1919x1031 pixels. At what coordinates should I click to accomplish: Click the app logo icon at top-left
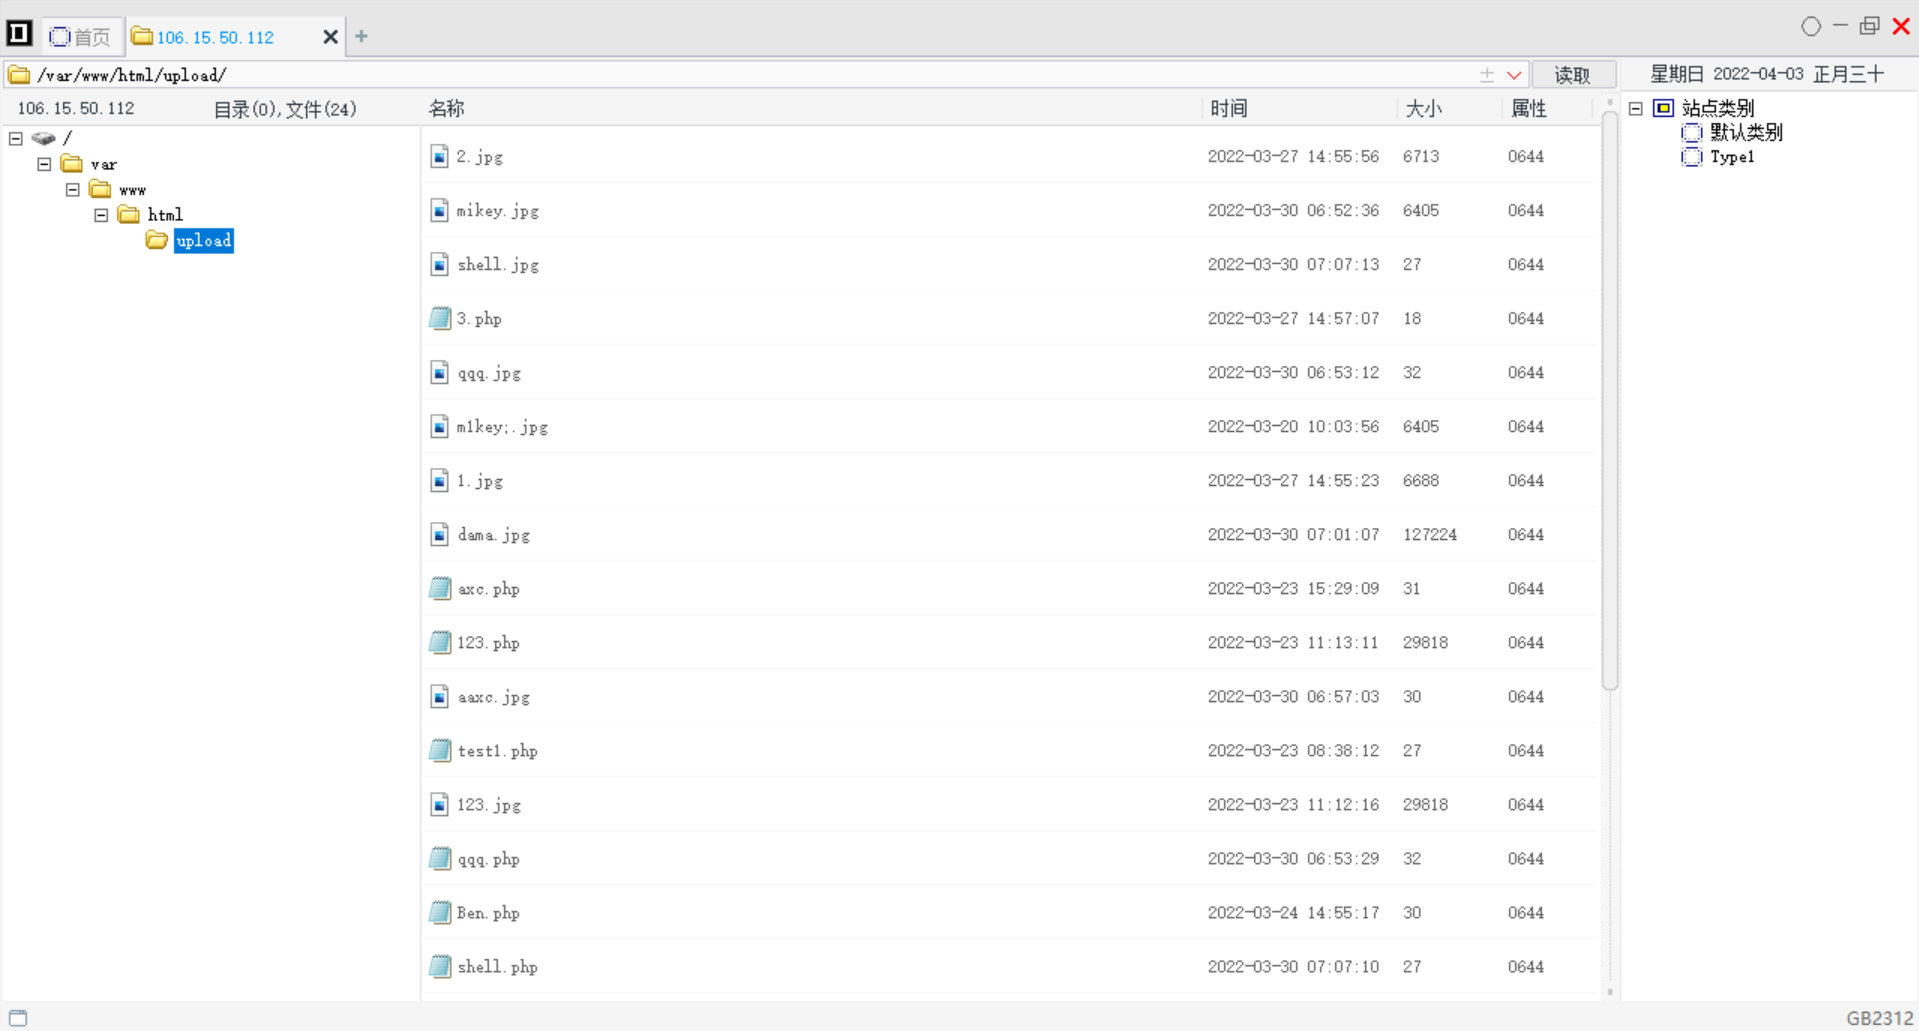click(x=19, y=34)
